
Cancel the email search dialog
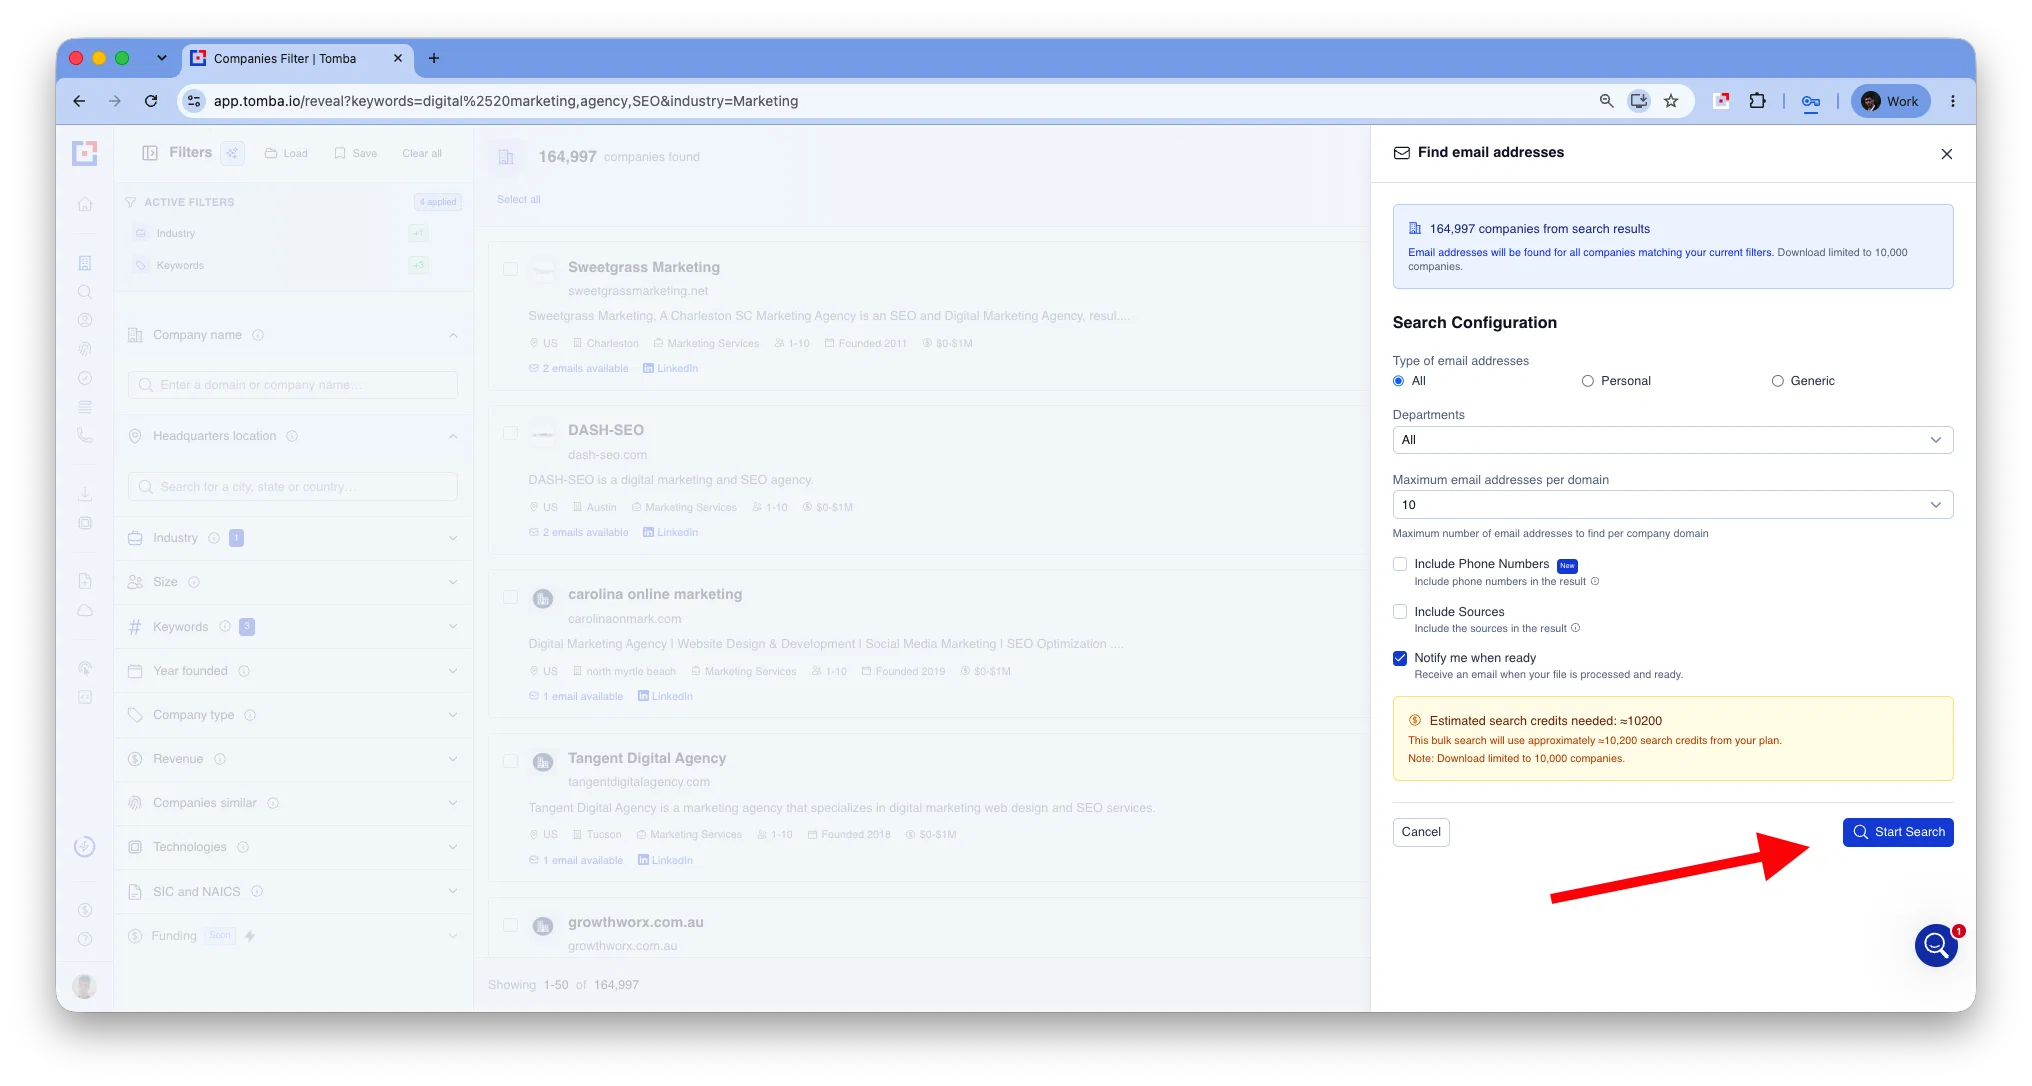coord(1420,832)
